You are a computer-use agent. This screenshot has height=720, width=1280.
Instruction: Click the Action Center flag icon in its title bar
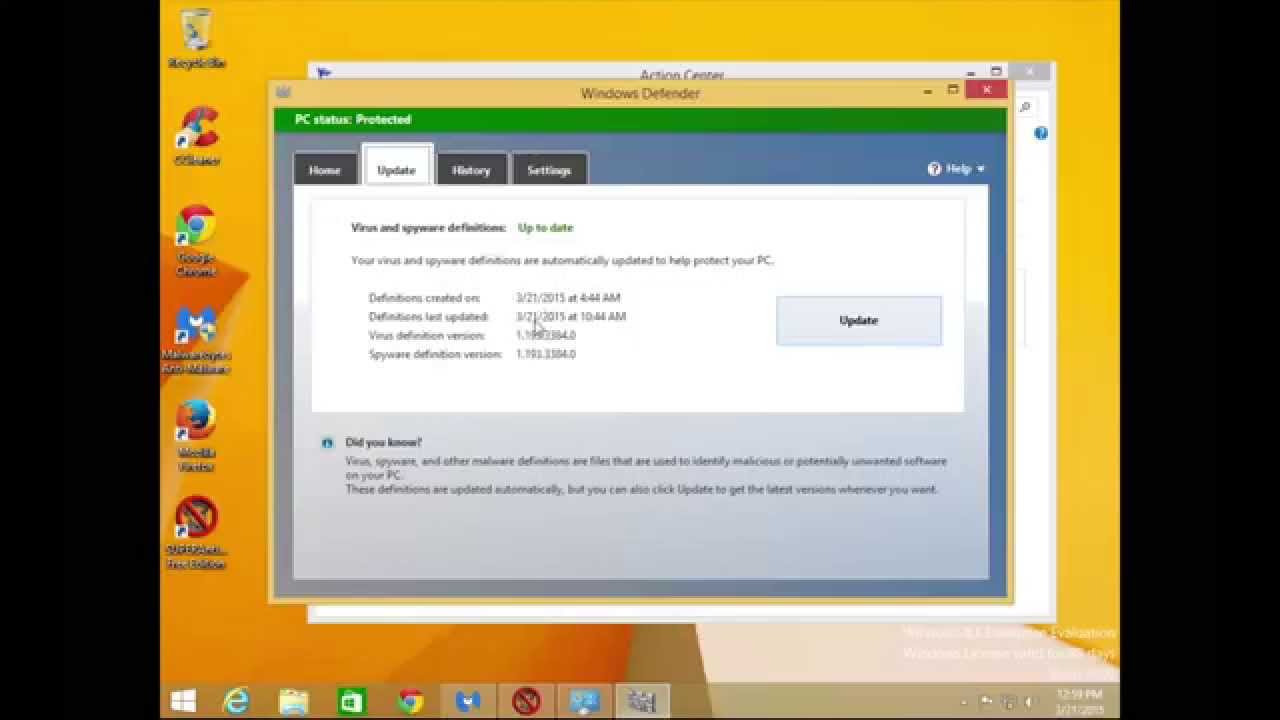tap(323, 73)
